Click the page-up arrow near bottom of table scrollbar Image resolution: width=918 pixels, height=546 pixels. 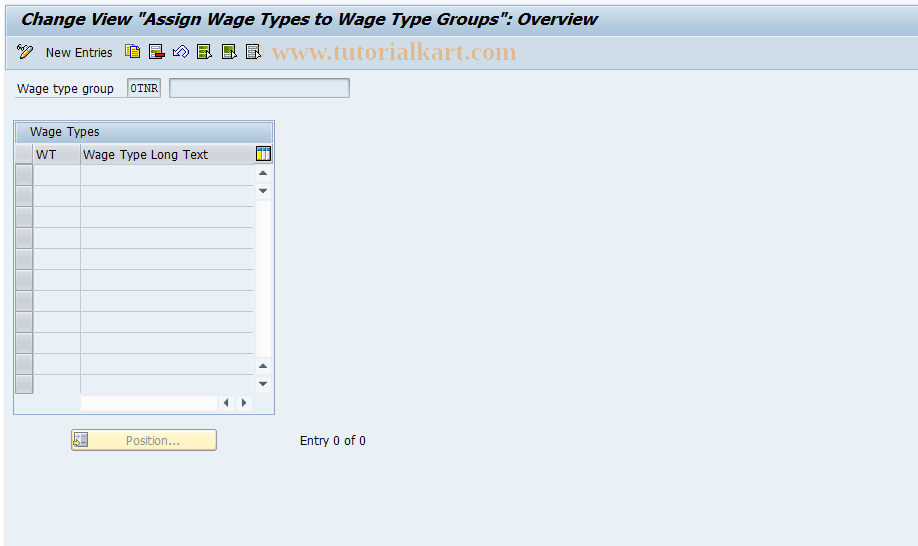[x=263, y=366]
